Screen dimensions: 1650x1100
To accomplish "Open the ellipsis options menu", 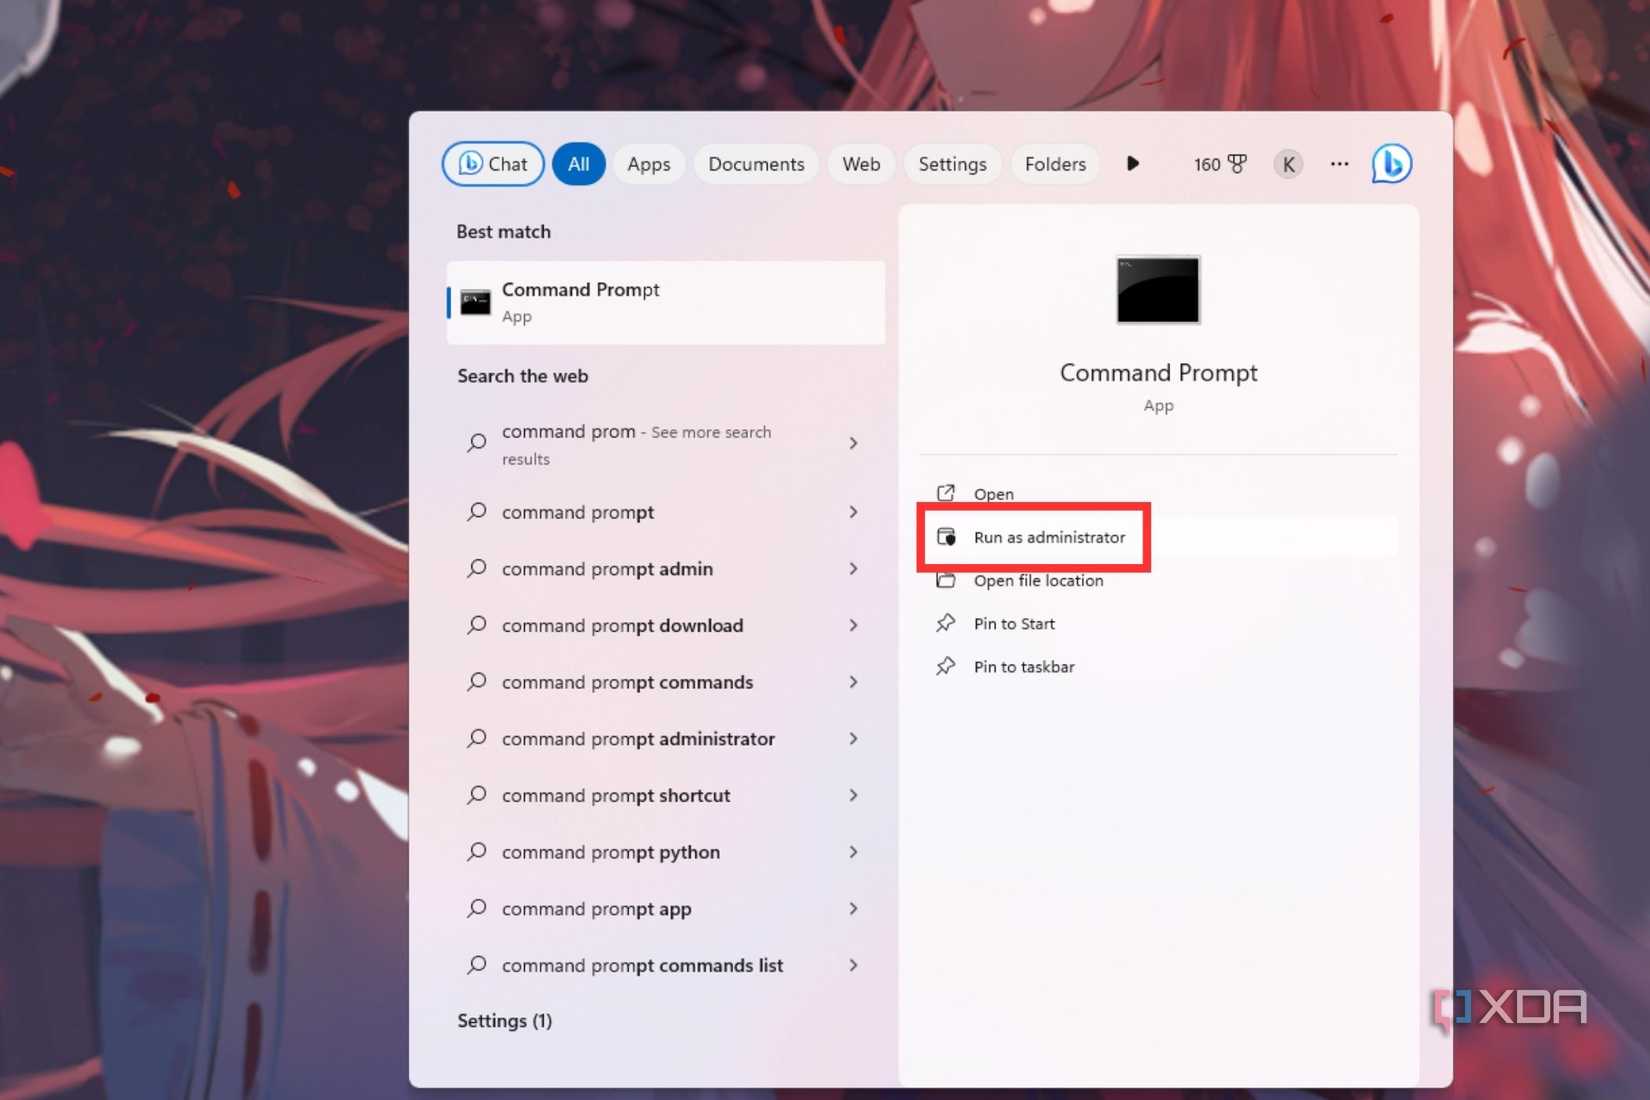I will (x=1338, y=163).
